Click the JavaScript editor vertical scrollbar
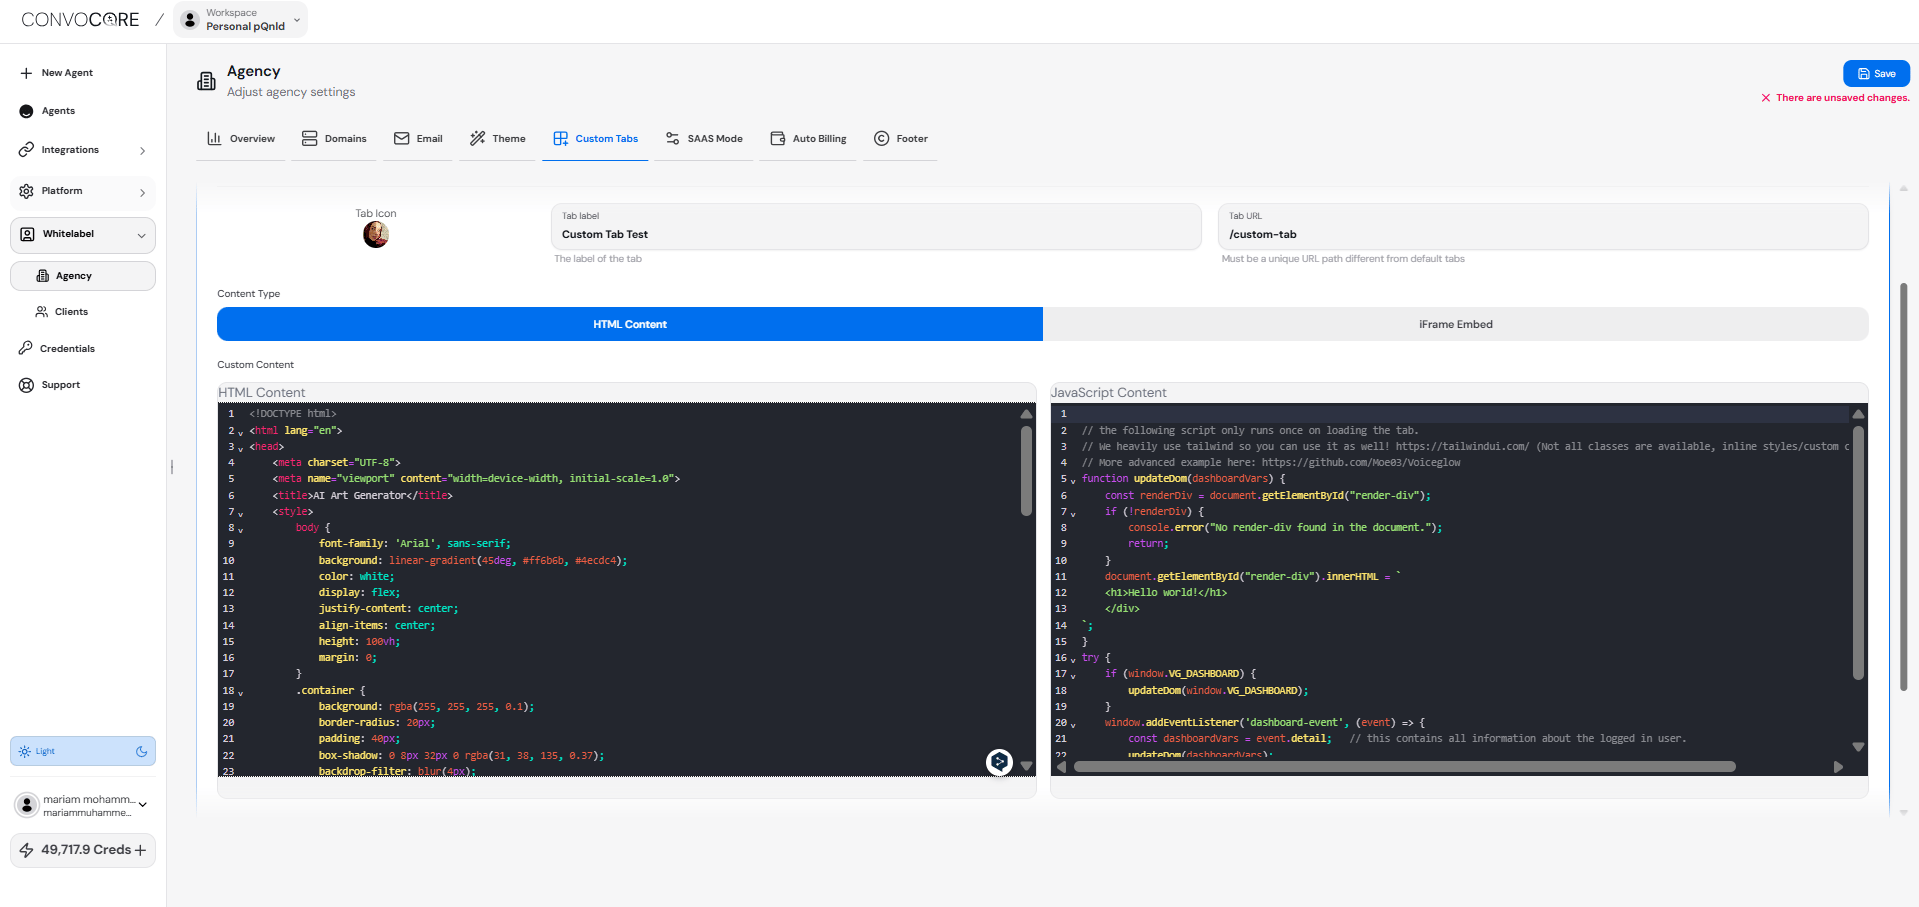The image size is (1919, 907). 1858,552
